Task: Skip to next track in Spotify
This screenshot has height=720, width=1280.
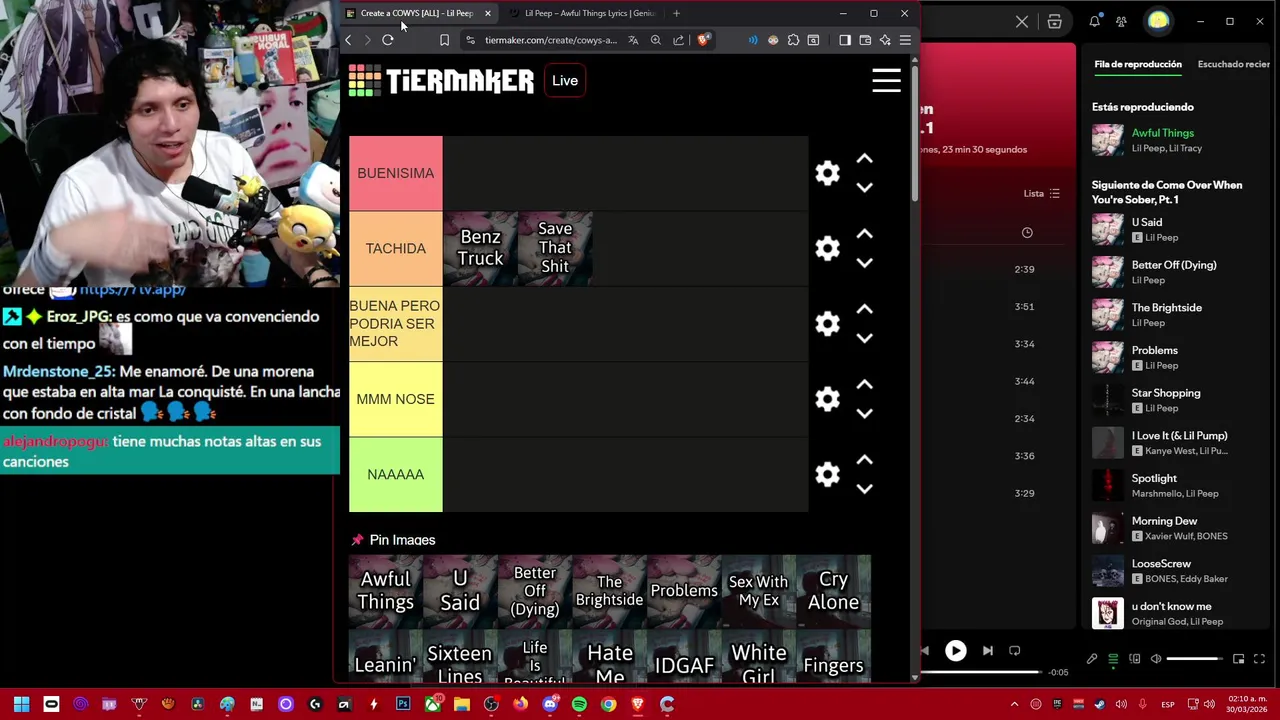Action: (988, 651)
